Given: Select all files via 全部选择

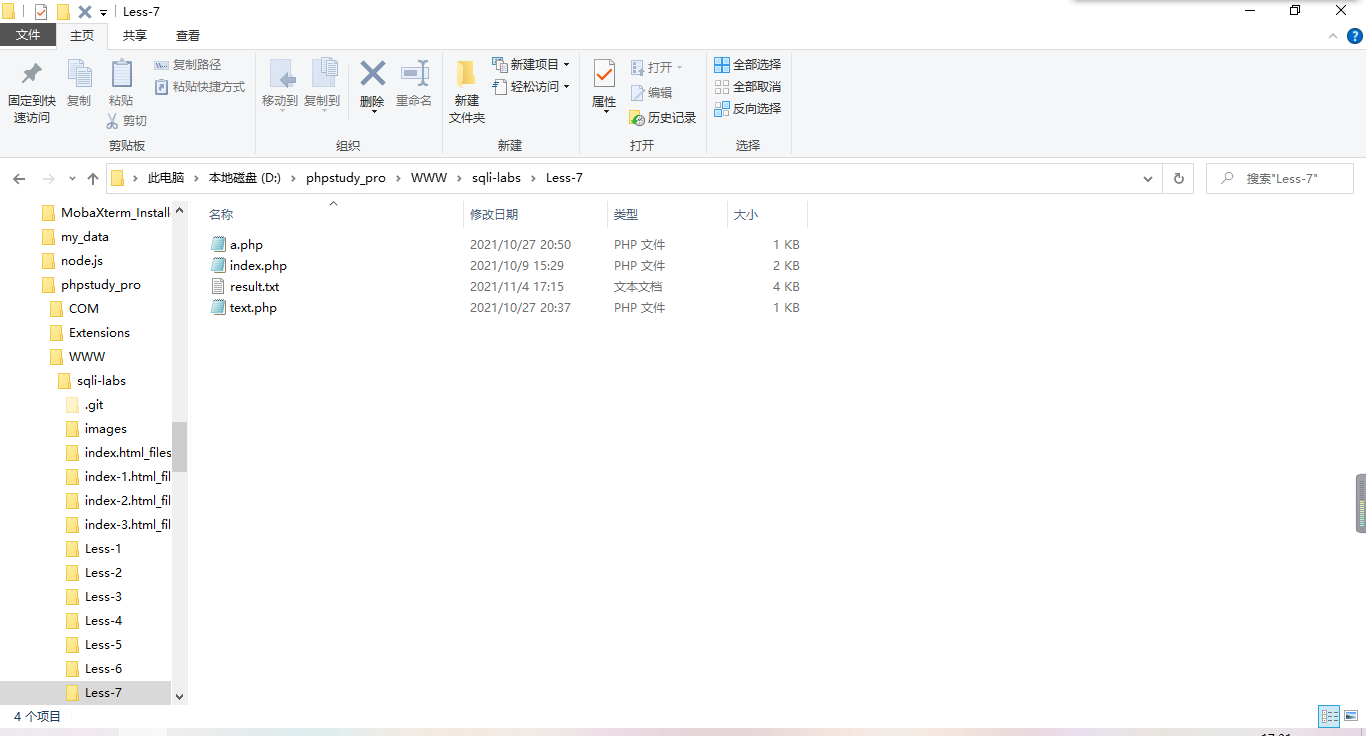Looking at the screenshot, I should [747, 64].
